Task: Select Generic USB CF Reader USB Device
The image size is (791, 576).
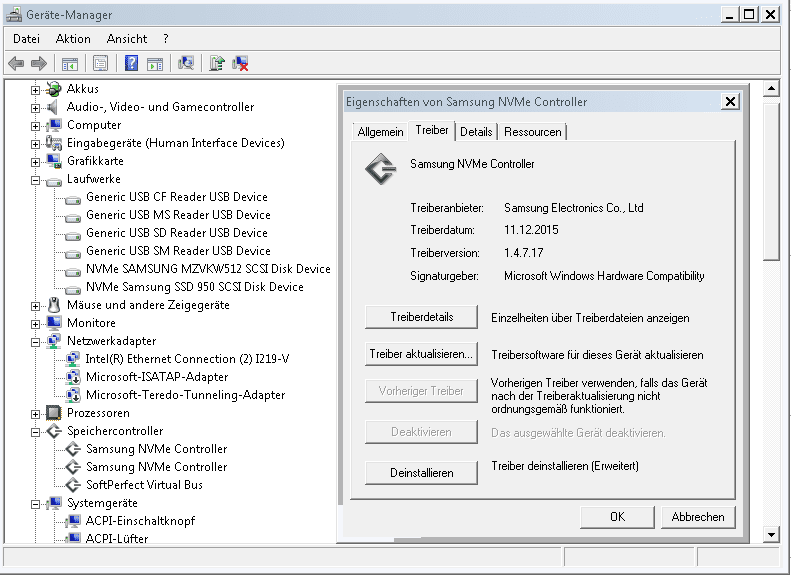Action: pyautogui.click(x=177, y=197)
